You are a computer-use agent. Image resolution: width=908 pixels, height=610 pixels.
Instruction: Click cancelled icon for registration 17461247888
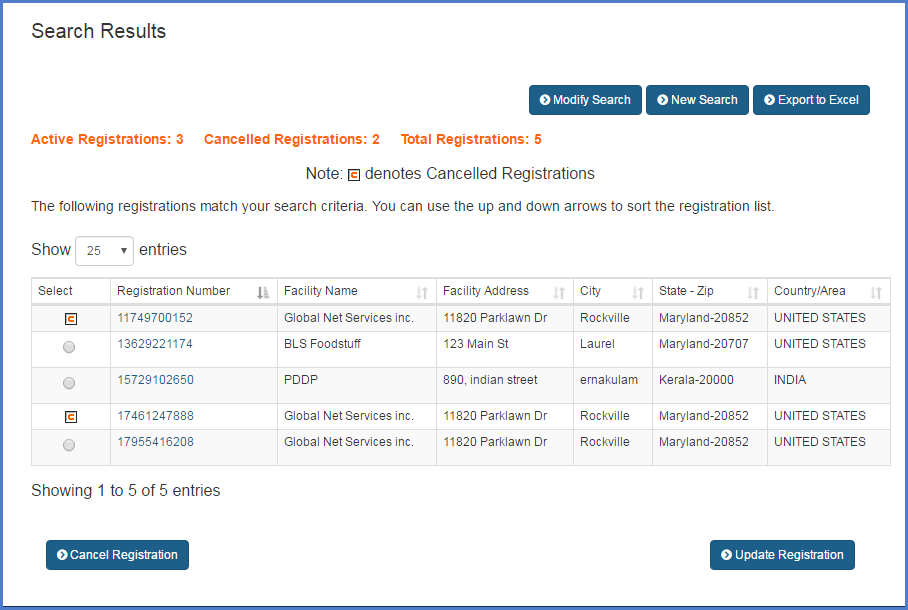coord(70,417)
